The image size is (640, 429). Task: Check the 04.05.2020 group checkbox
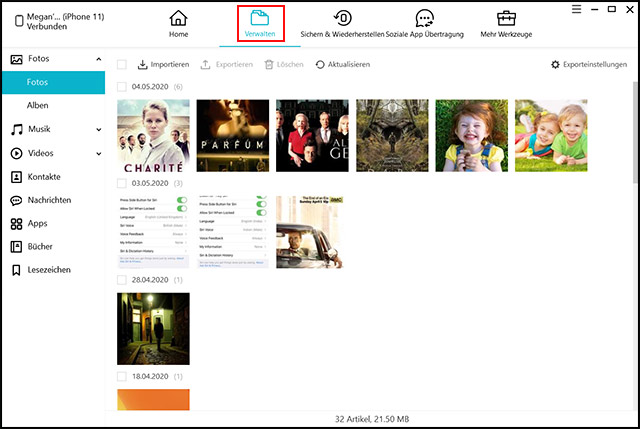(x=122, y=87)
